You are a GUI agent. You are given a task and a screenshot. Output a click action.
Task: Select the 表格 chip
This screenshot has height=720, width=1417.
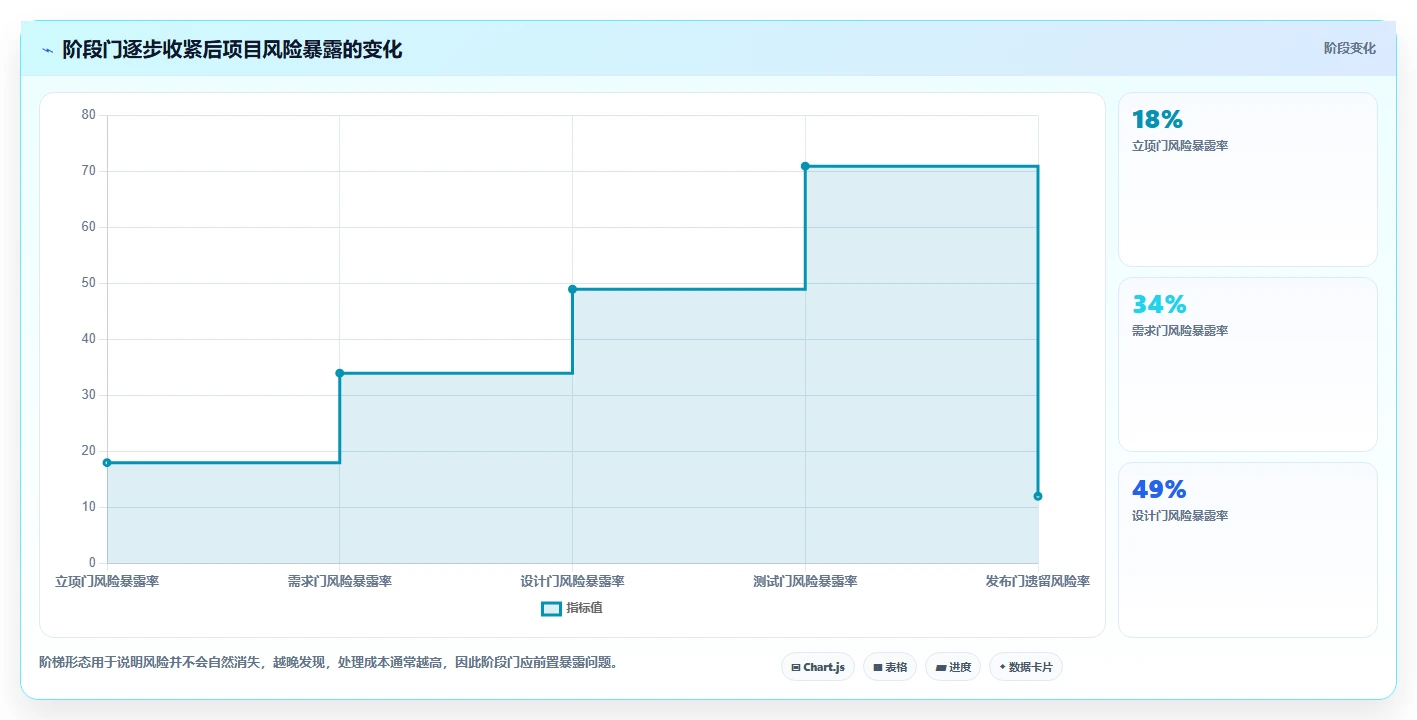tap(889, 667)
